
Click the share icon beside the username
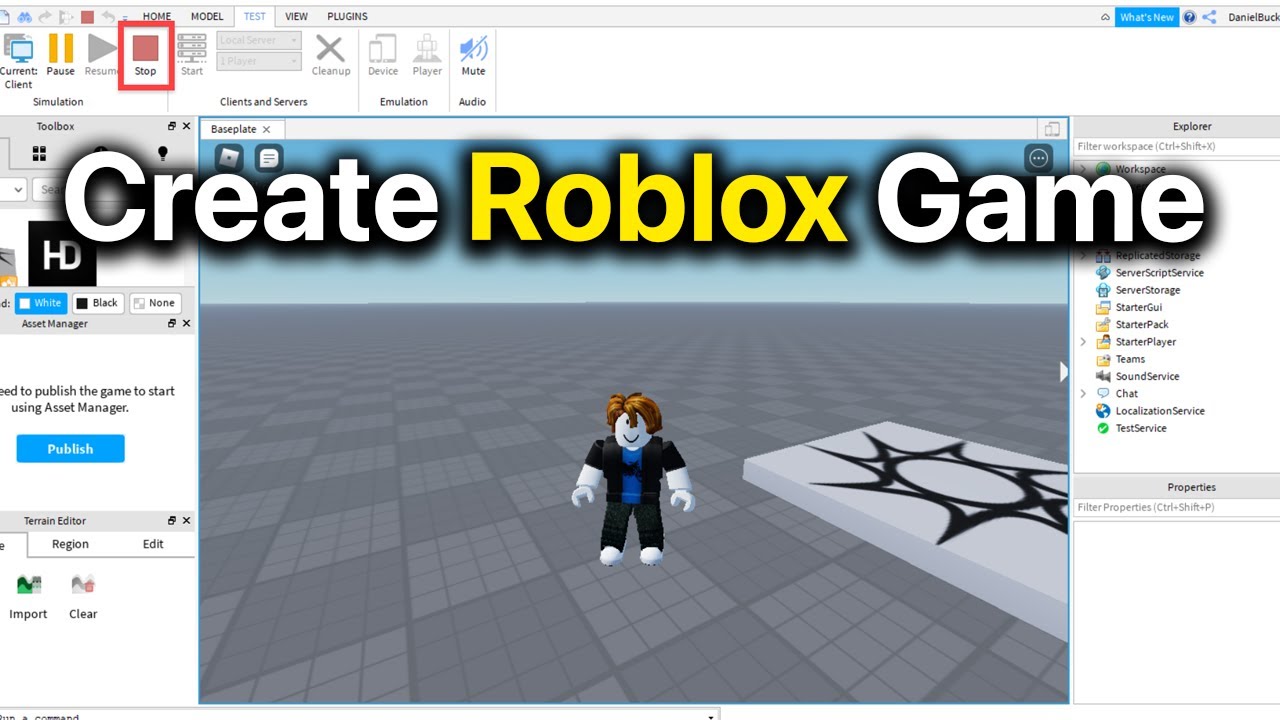click(x=1210, y=17)
